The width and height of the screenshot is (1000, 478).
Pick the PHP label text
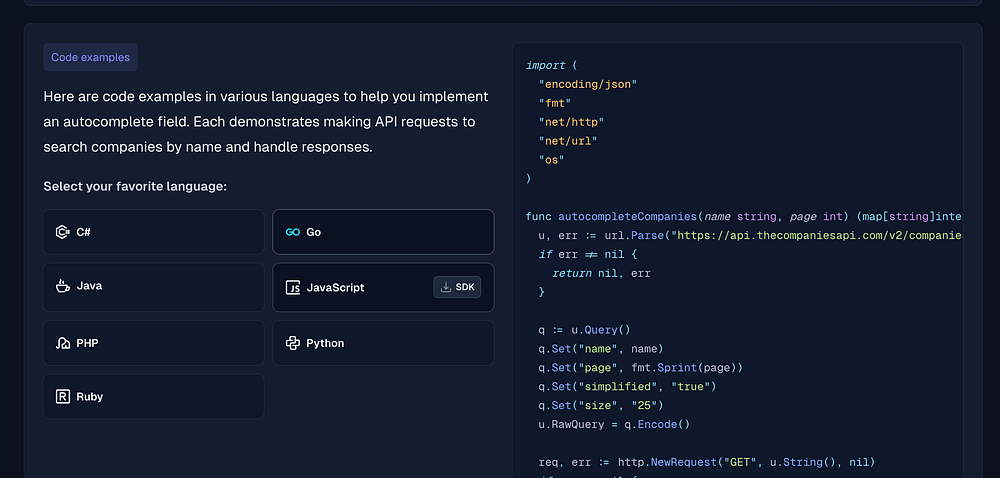87,343
